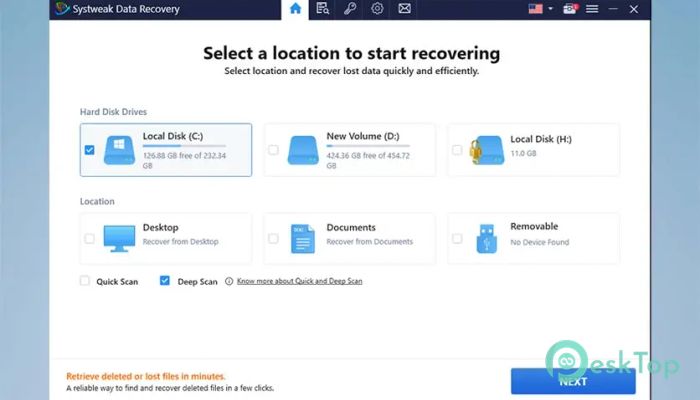This screenshot has height=400, width=700.
Task: Close the Systweak Data Recovery window
Action: 633,8
